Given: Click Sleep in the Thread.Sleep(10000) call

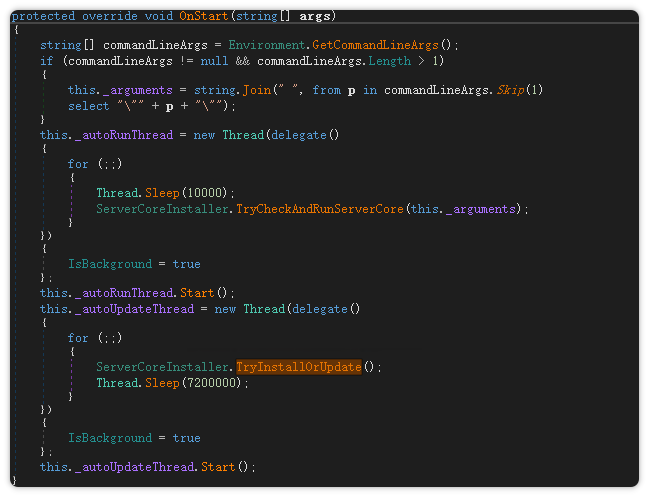Looking at the screenshot, I should pyautogui.click(x=160, y=193).
